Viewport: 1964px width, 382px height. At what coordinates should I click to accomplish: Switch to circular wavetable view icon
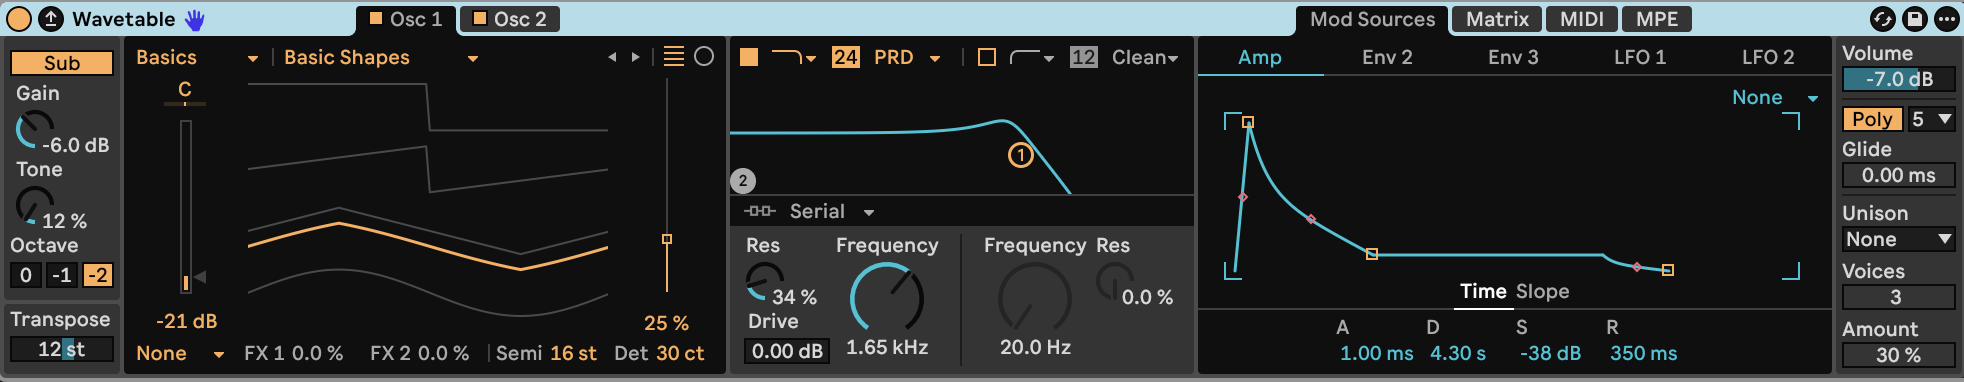[704, 57]
